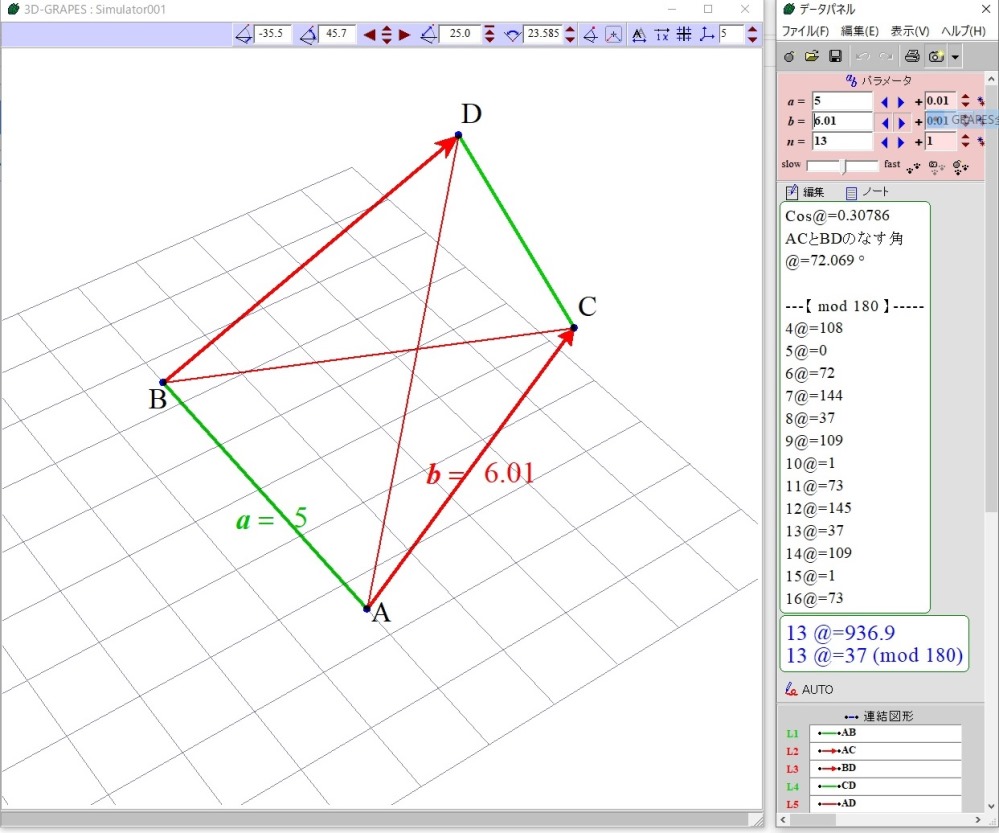Click the axes display icon in toolbar
This screenshot has height=833, width=999.
(707, 35)
